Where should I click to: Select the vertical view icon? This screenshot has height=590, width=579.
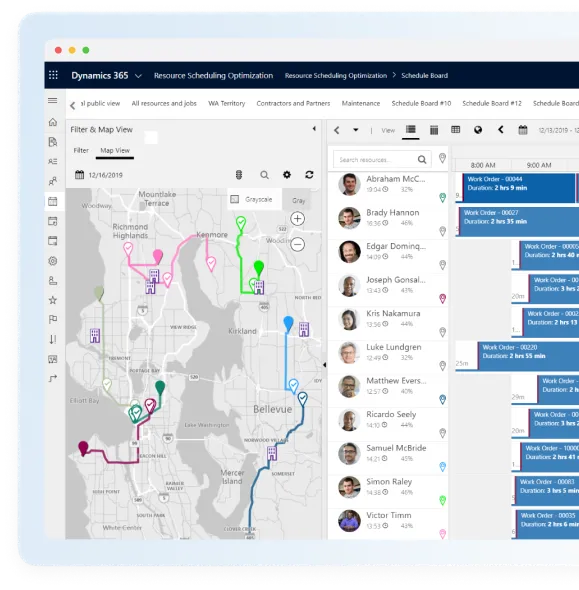[434, 130]
